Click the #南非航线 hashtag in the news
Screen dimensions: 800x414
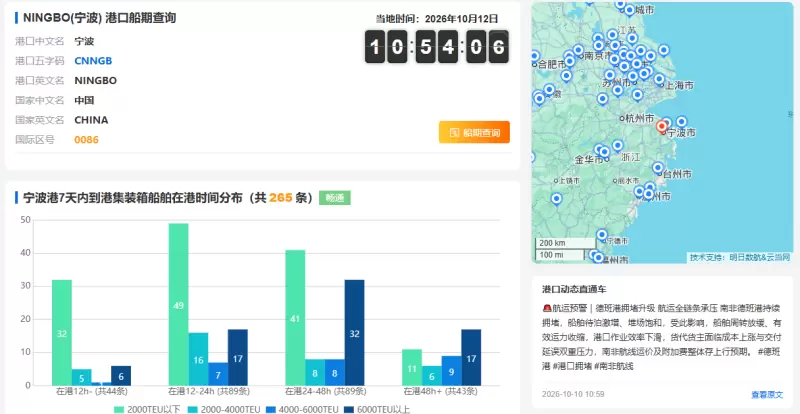point(614,366)
